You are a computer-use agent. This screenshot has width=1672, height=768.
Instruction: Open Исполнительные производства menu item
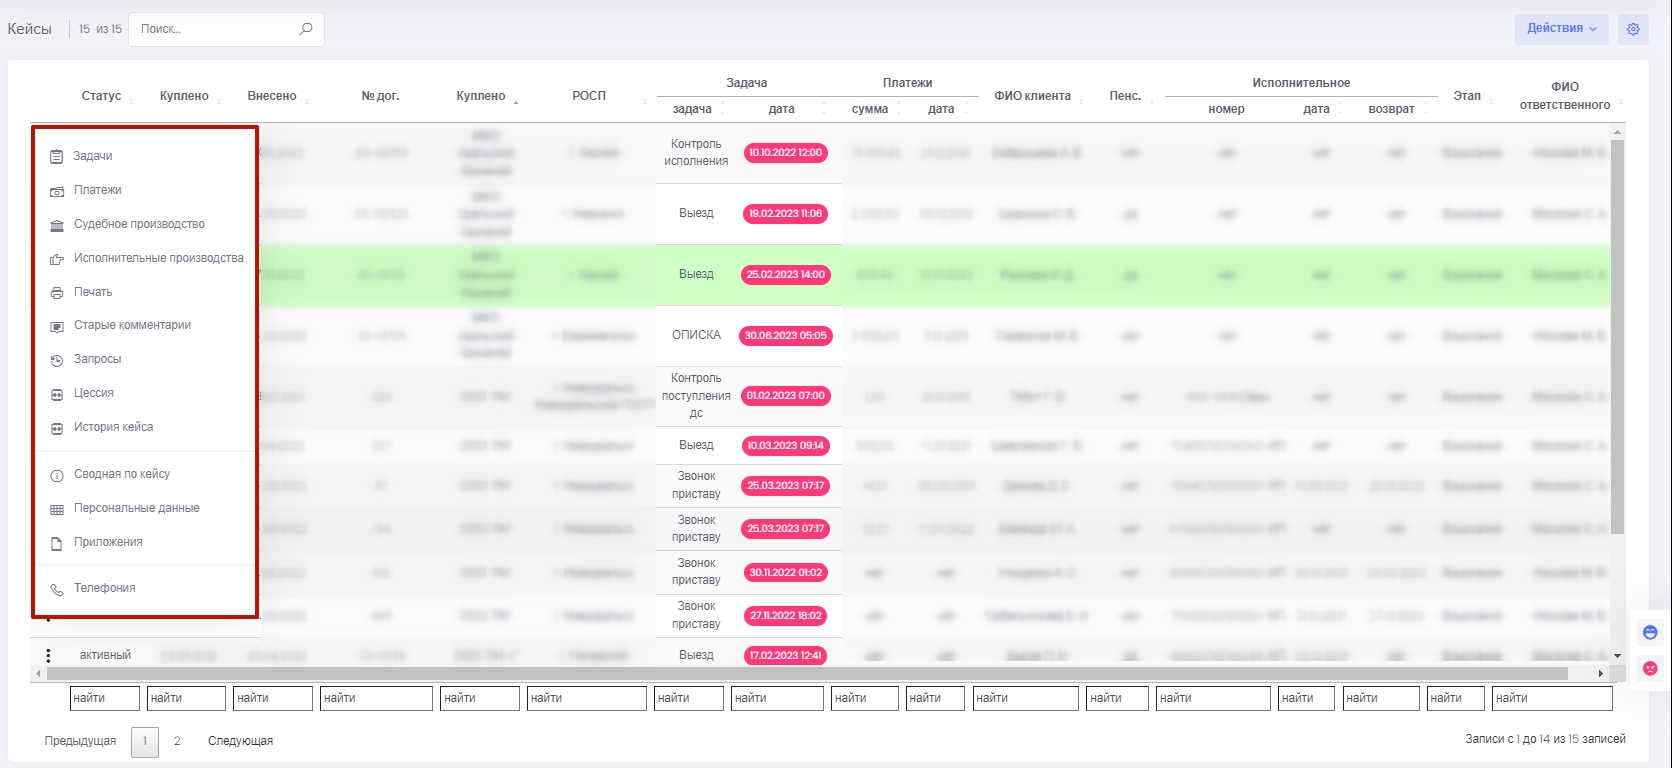158,258
